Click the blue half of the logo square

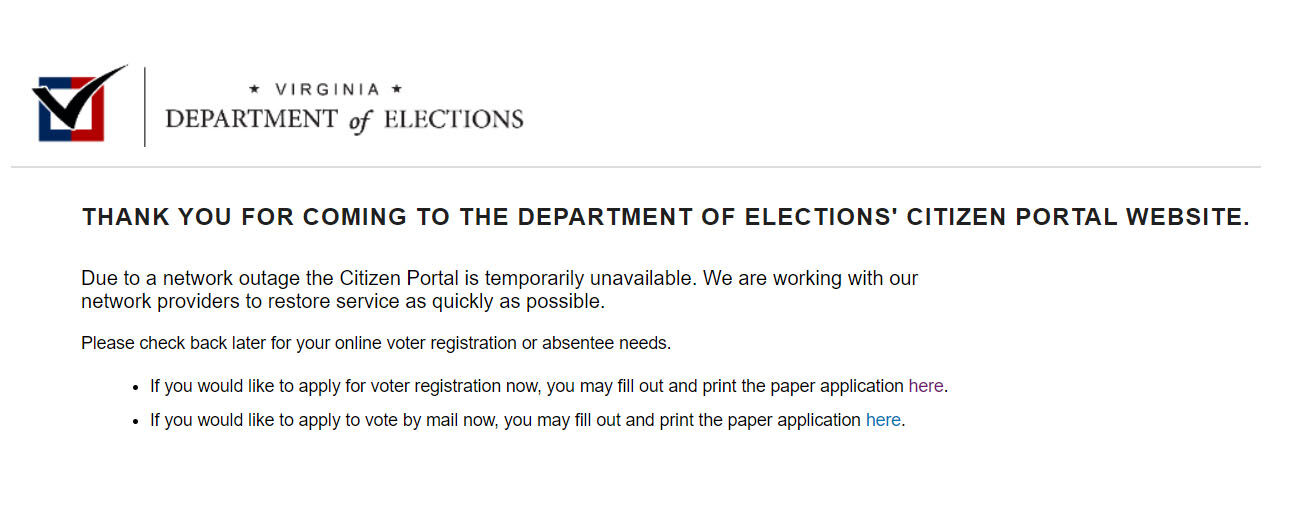pyautogui.click(x=46, y=128)
